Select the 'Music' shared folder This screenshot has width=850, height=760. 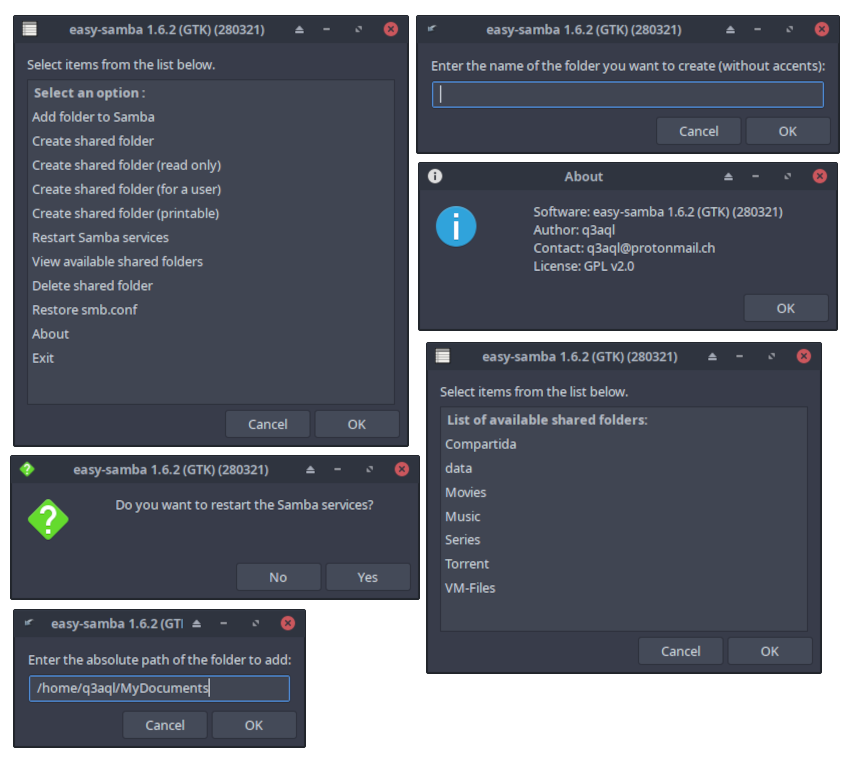pyautogui.click(x=624, y=517)
